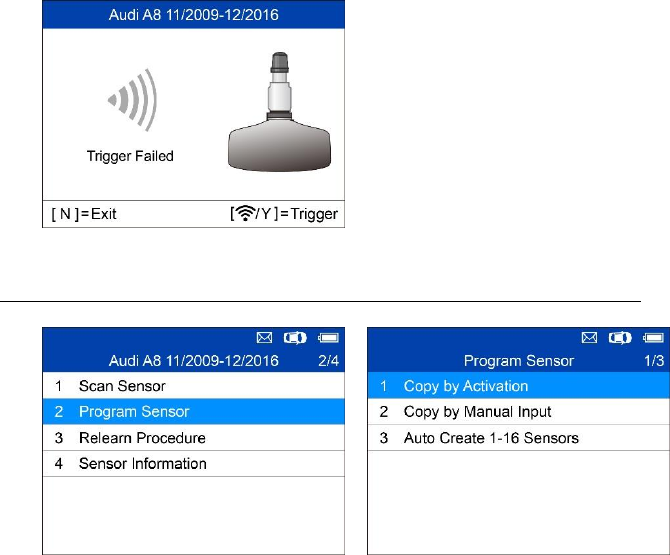Click the Trigger Failed message
This screenshot has height=555, width=670.
[x=130, y=156]
